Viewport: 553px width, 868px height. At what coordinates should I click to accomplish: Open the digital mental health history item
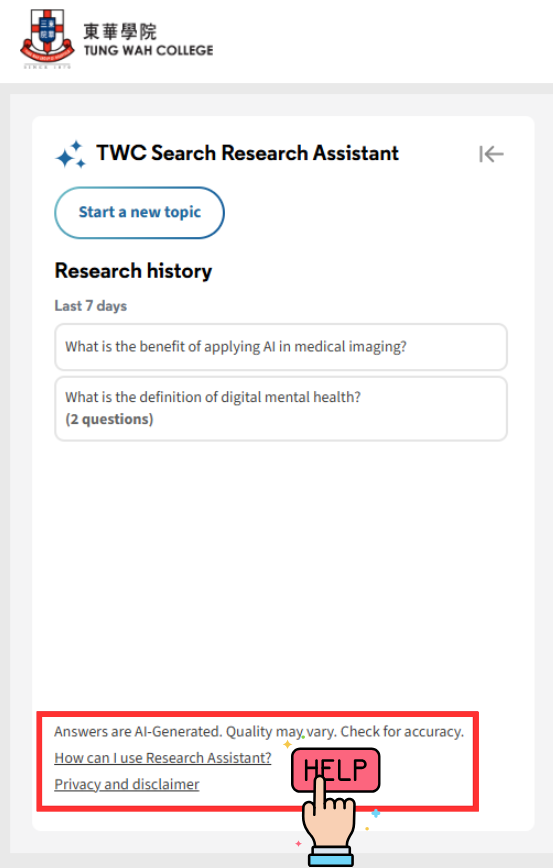click(x=281, y=409)
